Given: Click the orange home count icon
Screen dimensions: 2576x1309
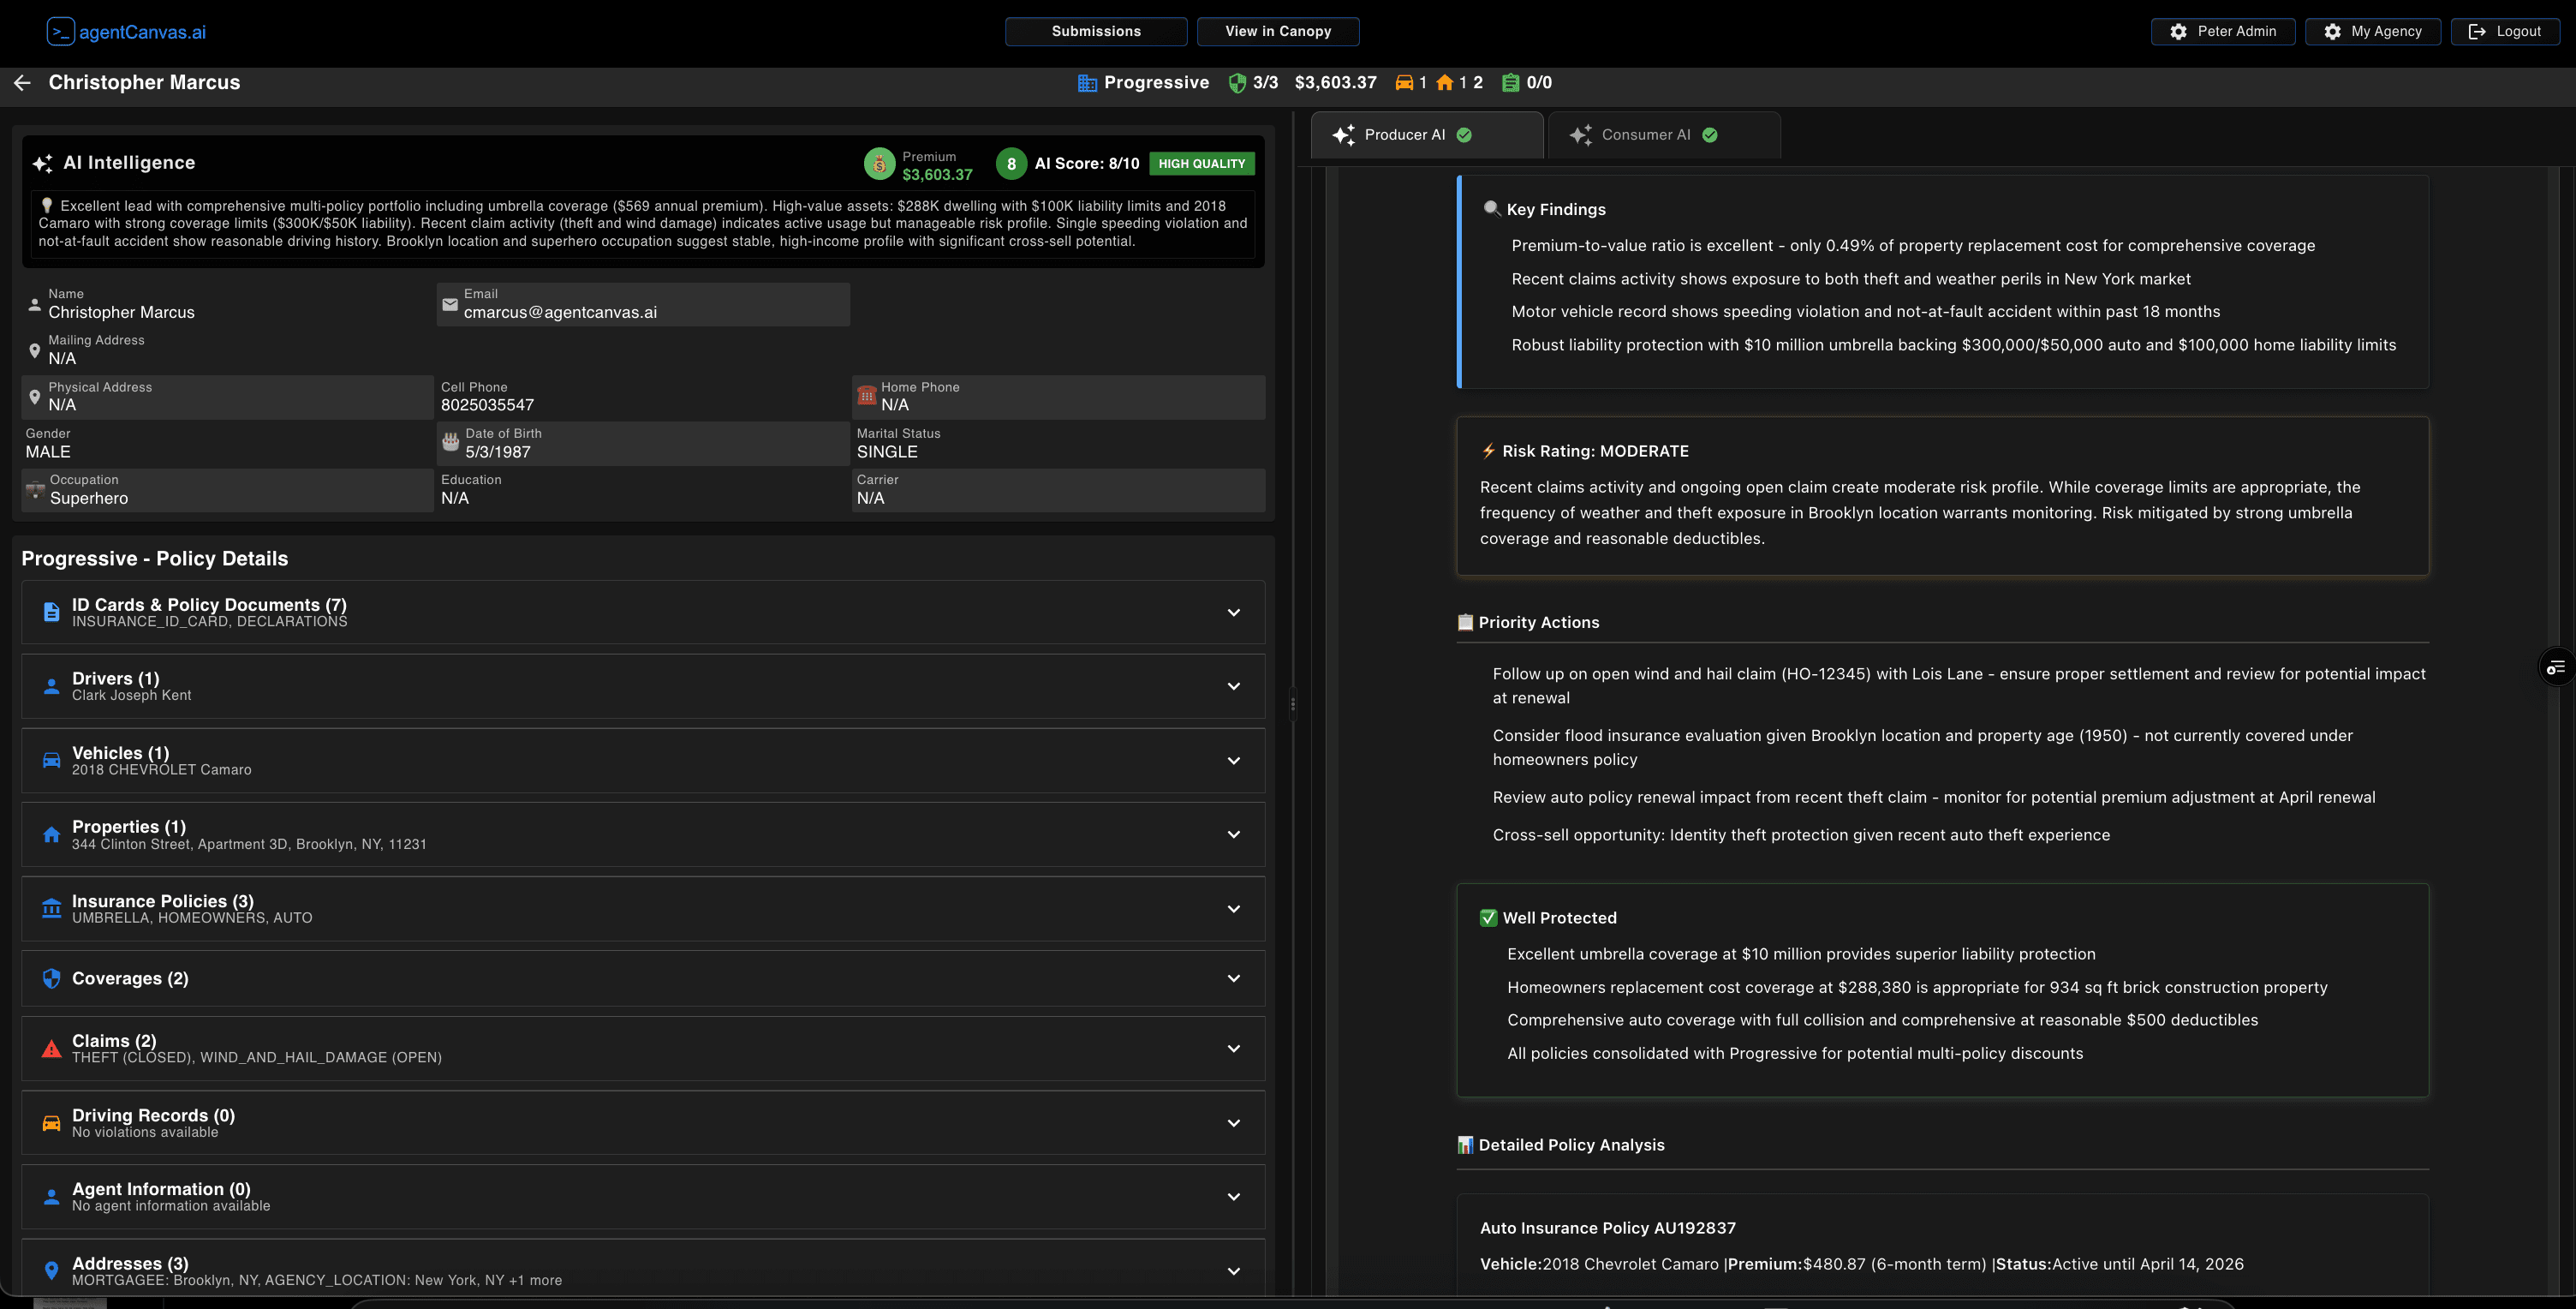Looking at the screenshot, I should pyautogui.click(x=1444, y=83).
